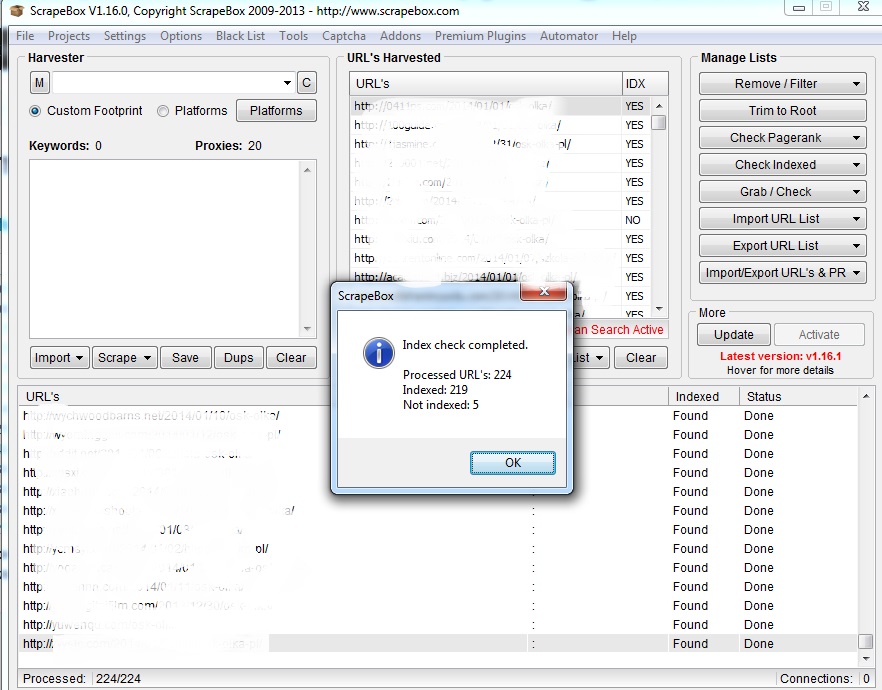Click 'Hover for more details' text

click(x=780, y=370)
